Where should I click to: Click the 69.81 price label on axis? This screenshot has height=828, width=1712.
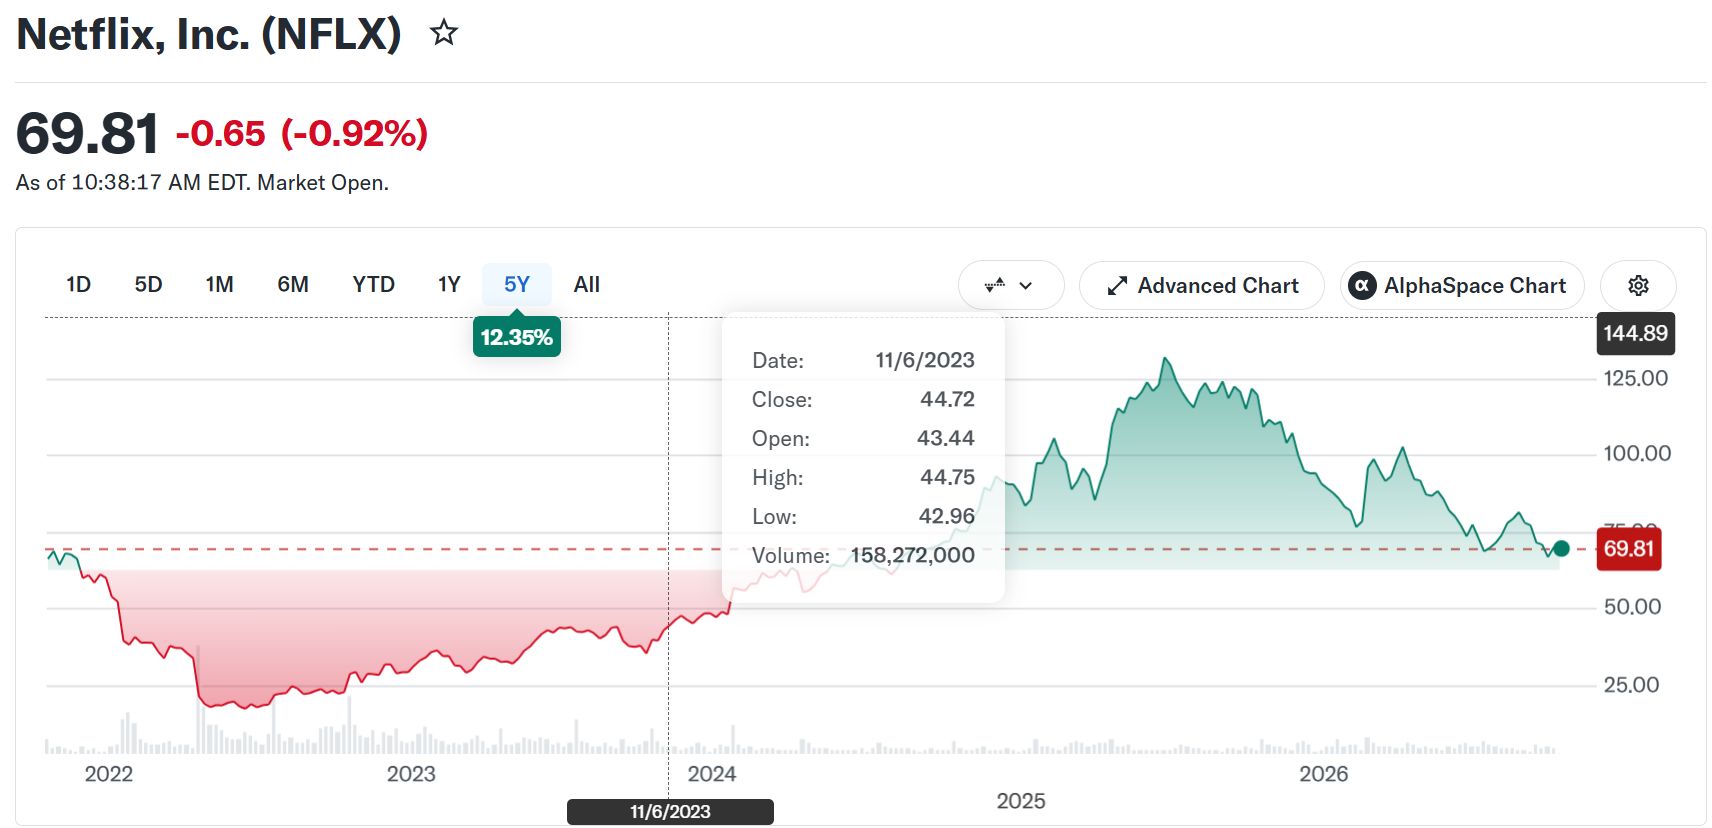click(1629, 548)
